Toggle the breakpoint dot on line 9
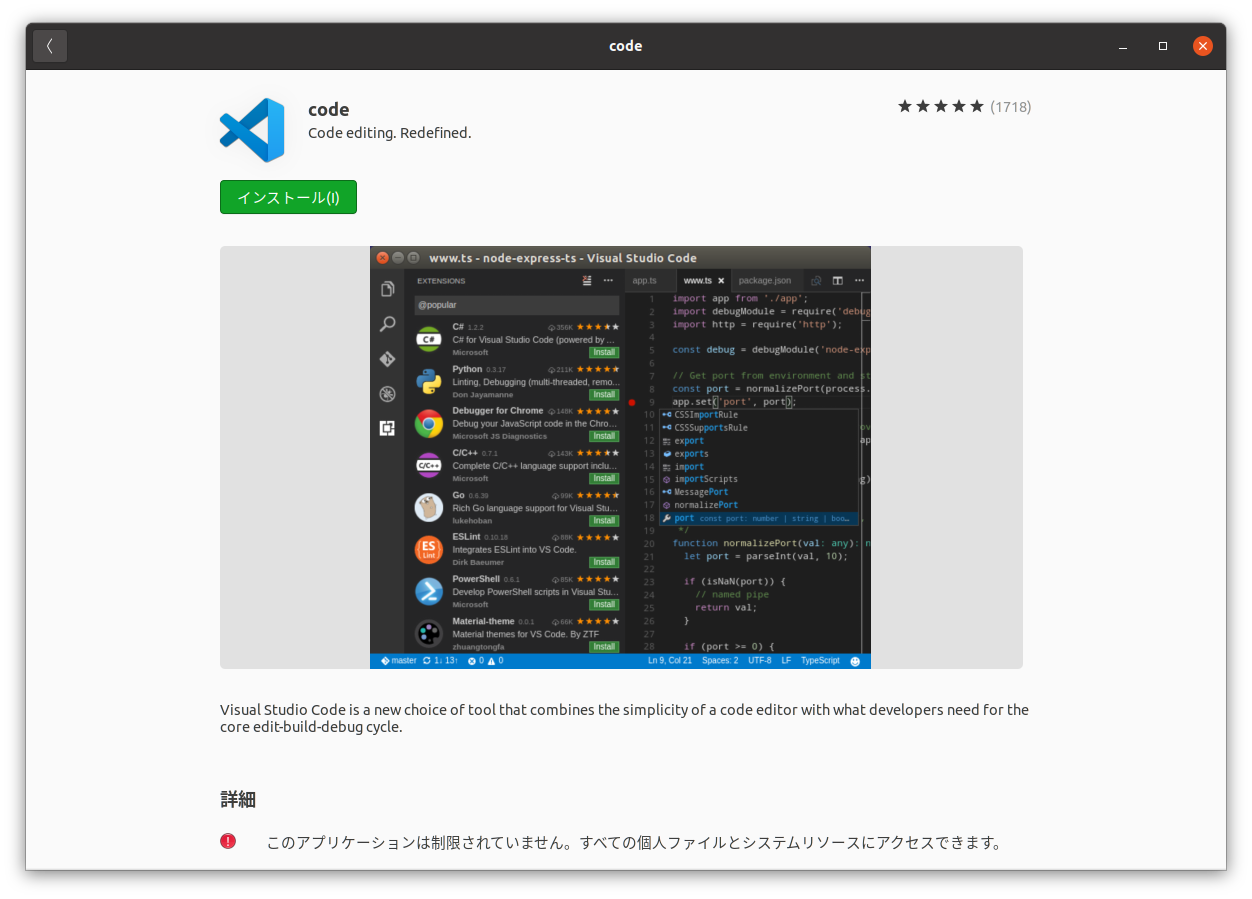 [632, 402]
